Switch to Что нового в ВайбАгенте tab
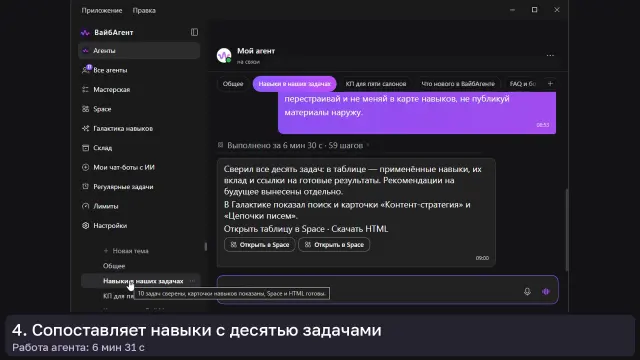The image size is (640, 360). click(458, 84)
